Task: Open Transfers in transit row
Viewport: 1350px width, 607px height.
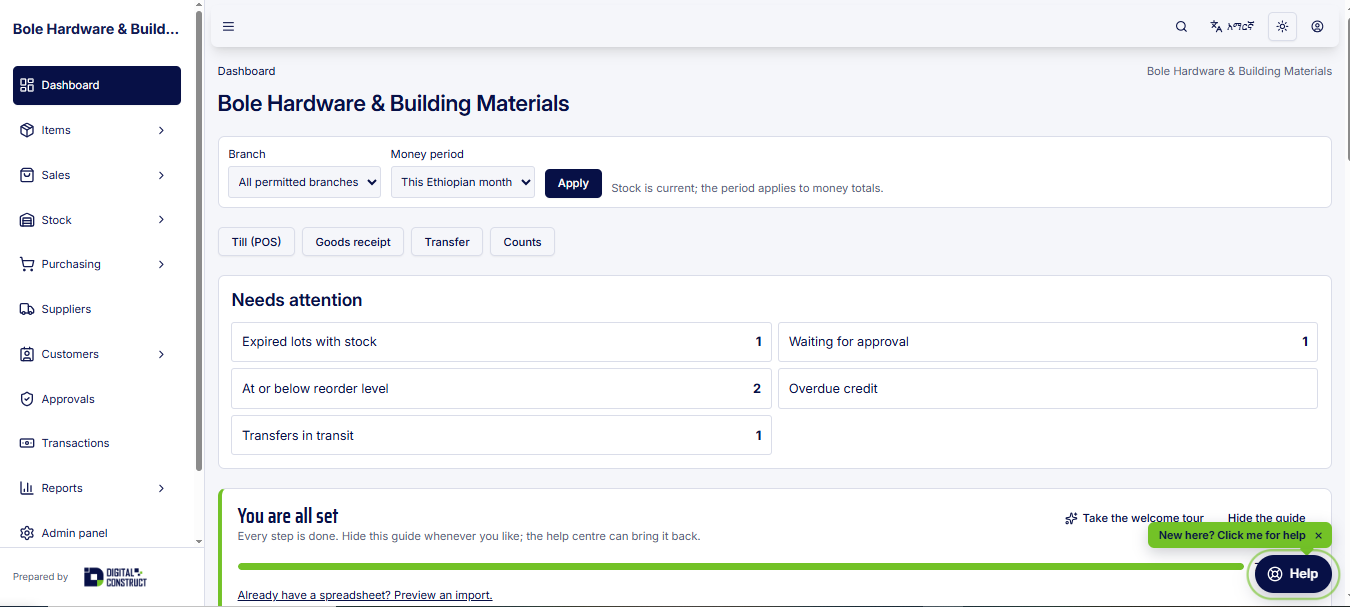Action: coord(501,436)
